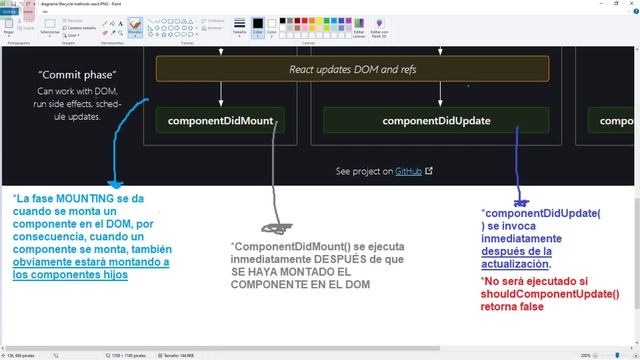Open Paint help question mark icon
The image size is (640, 360).
click(636, 11)
